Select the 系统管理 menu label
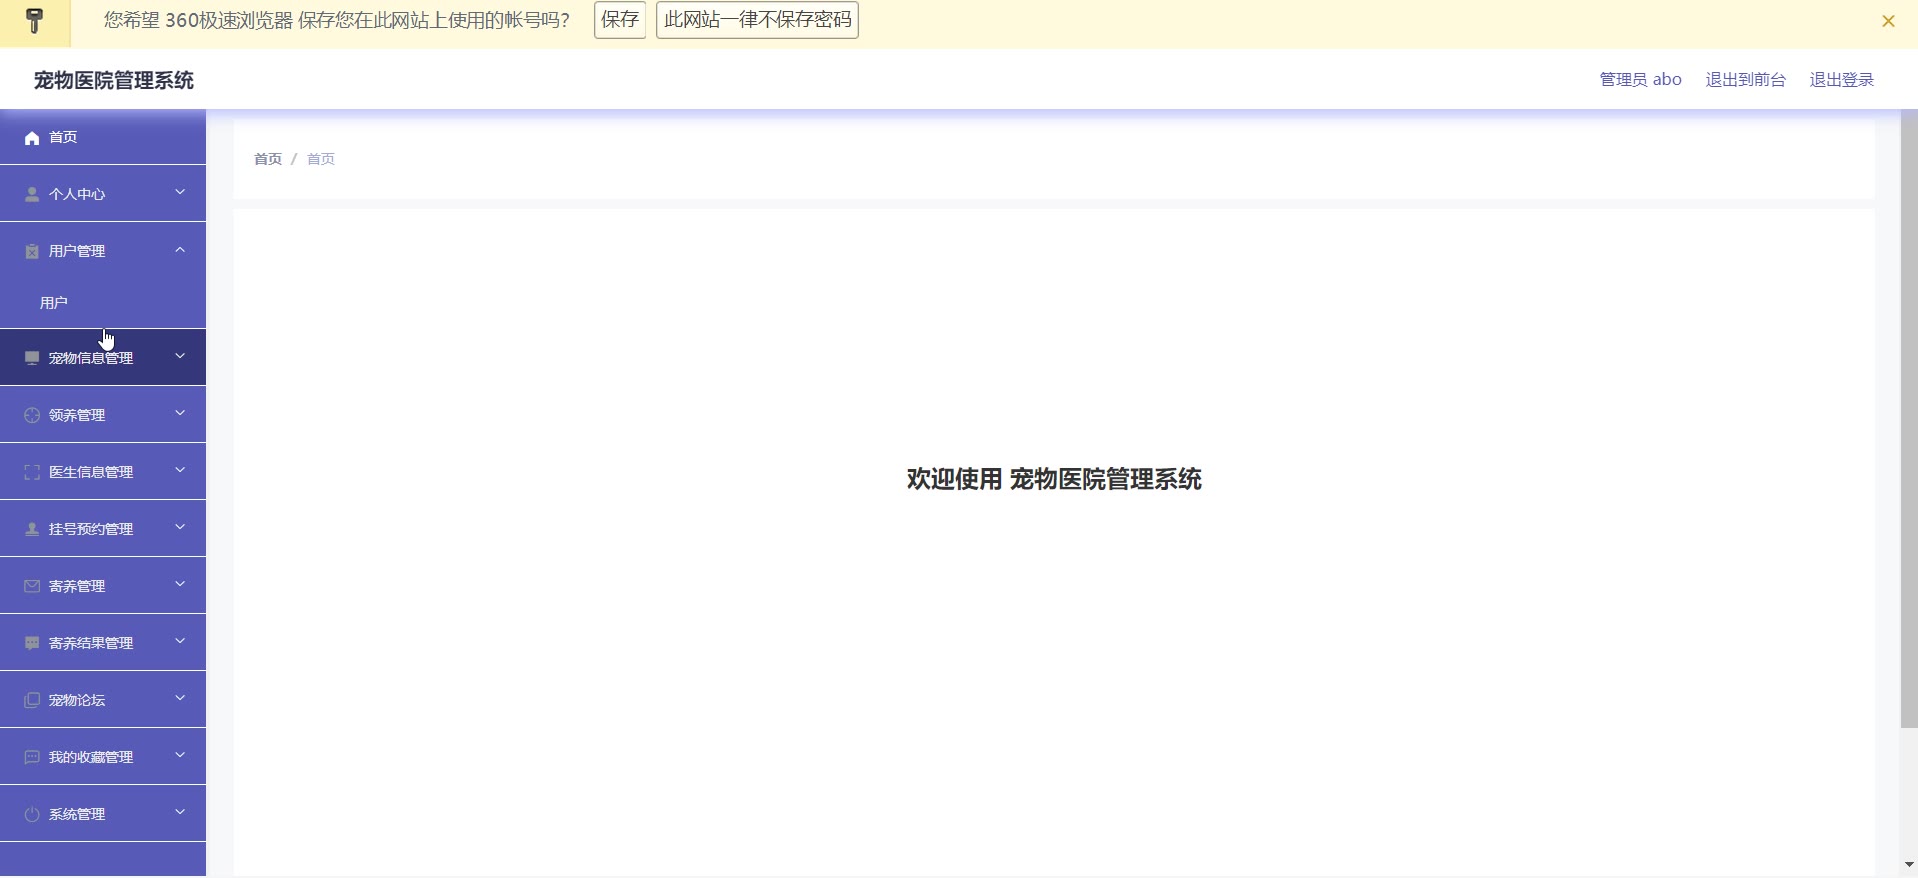This screenshot has width=1918, height=878. click(77, 814)
